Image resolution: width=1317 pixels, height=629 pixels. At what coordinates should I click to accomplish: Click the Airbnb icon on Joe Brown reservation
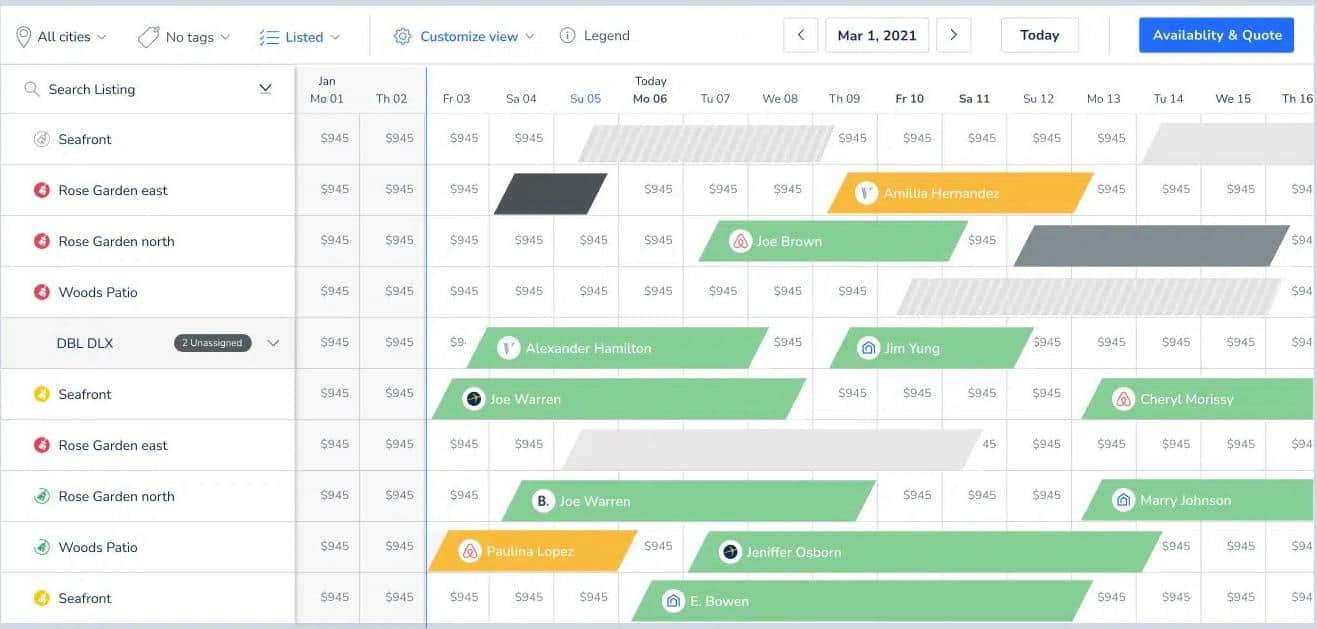pyautogui.click(x=740, y=241)
